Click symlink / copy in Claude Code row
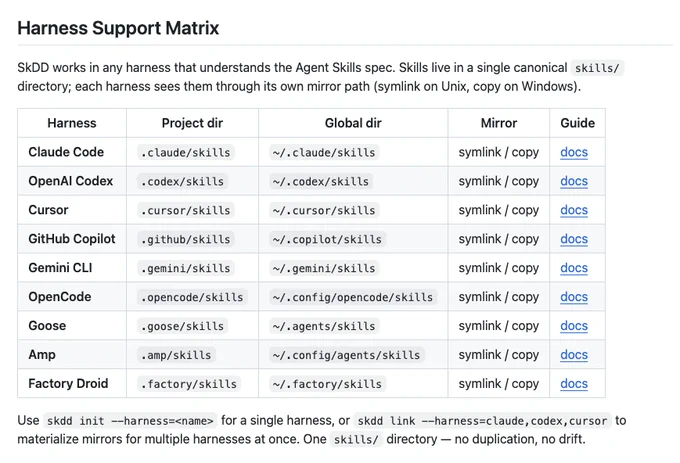Image resolution: width=680 pixels, height=463 pixels. click(499, 152)
